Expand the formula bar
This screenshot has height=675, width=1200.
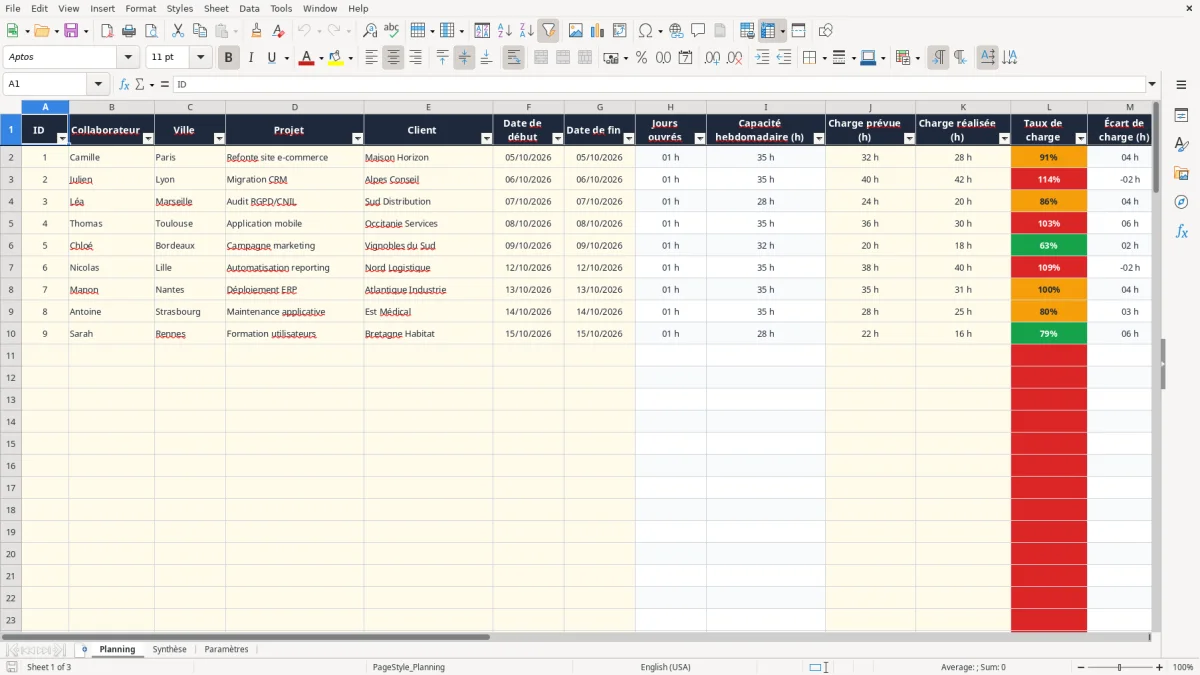pyautogui.click(x=1152, y=85)
